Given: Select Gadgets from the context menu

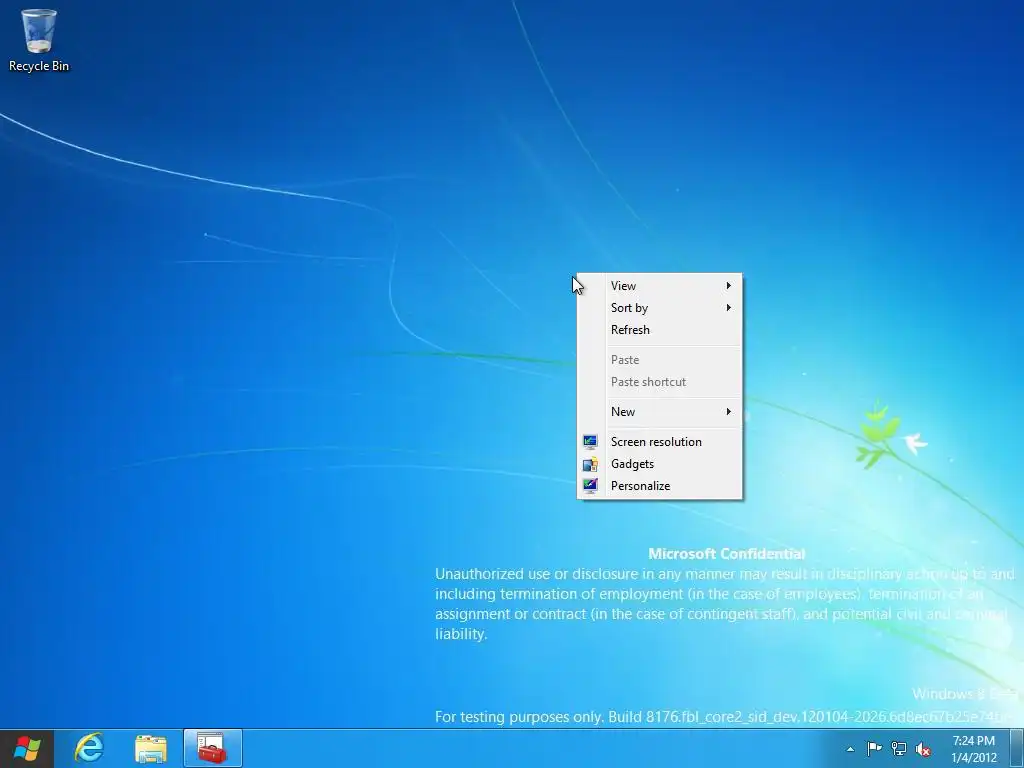Looking at the screenshot, I should (660, 464).
